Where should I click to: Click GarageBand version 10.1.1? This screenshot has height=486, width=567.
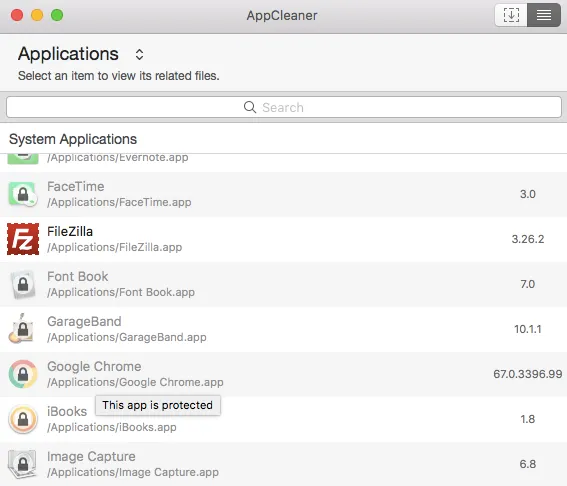528,329
